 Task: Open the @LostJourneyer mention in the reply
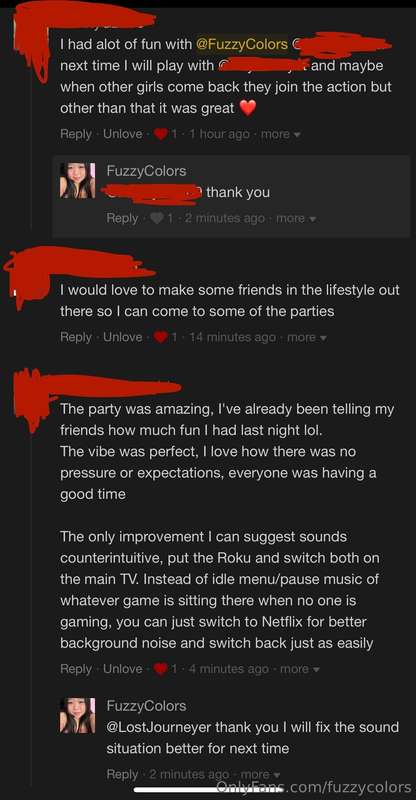pos(159,727)
